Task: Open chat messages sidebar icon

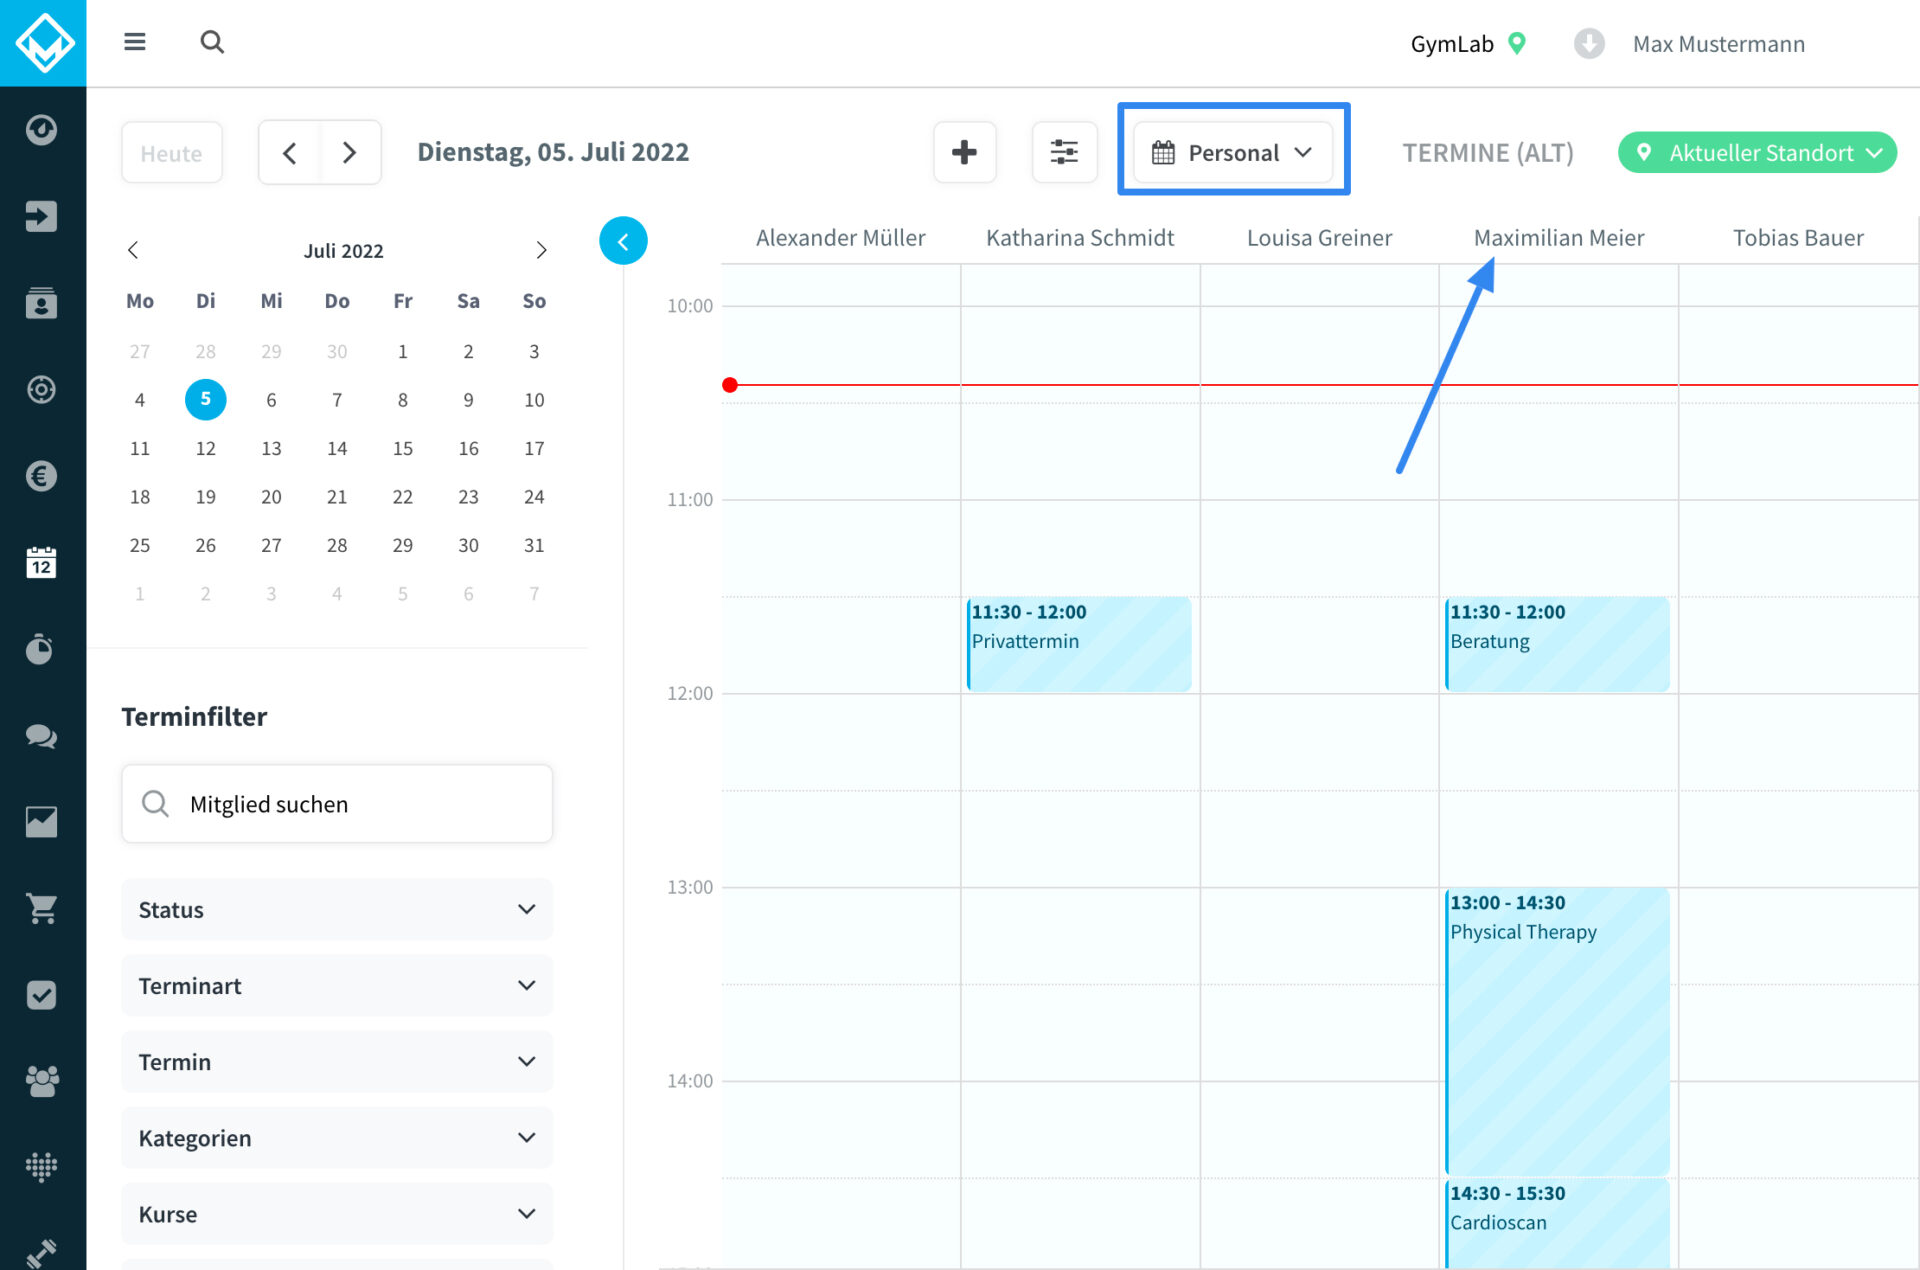Action: coord(41,736)
